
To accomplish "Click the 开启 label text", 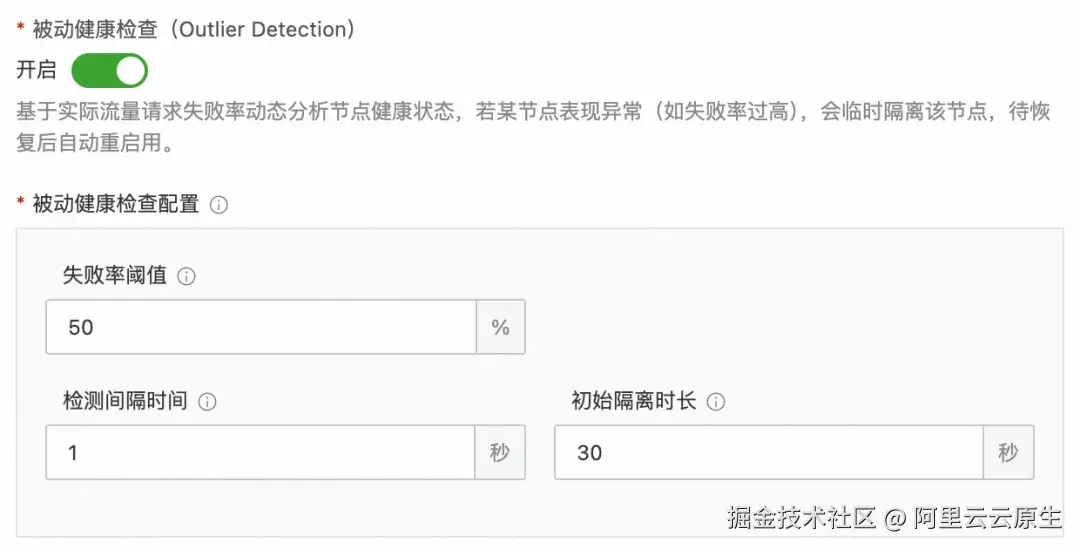I will coord(37,70).
